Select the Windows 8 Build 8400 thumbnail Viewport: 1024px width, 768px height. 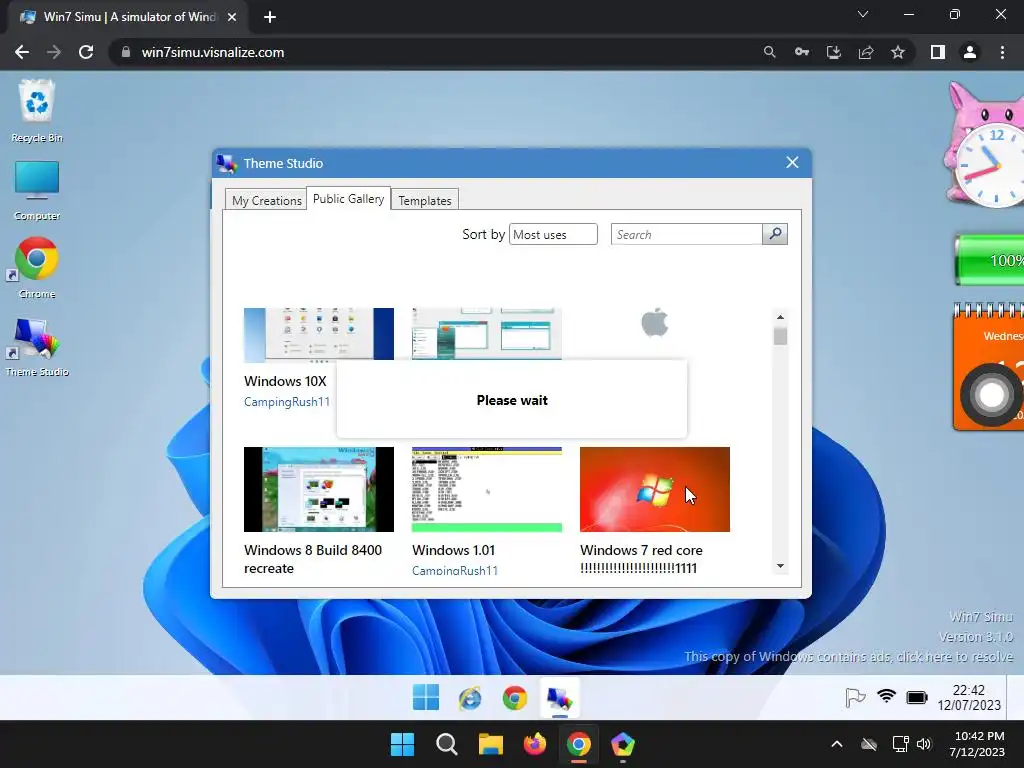click(319, 489)
